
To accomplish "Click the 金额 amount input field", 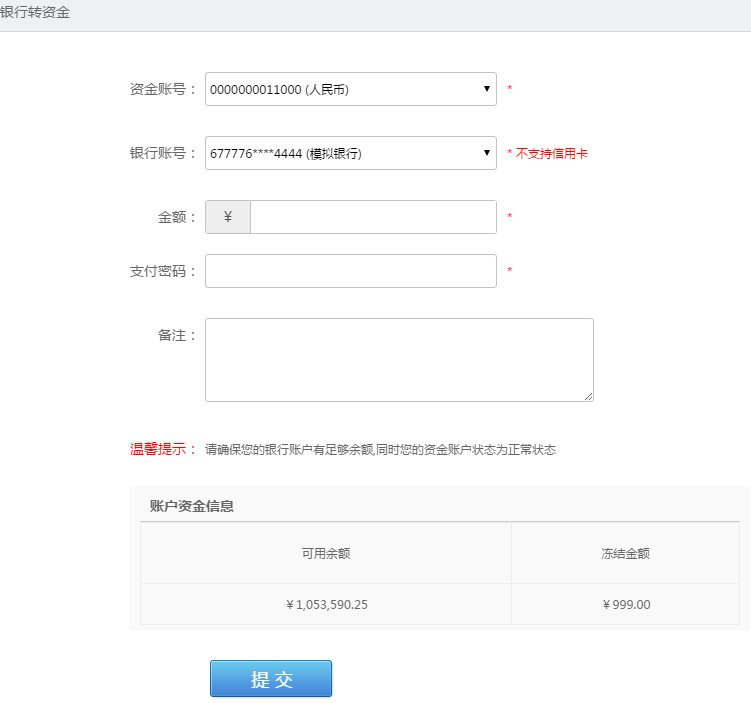I will point(373,217).
